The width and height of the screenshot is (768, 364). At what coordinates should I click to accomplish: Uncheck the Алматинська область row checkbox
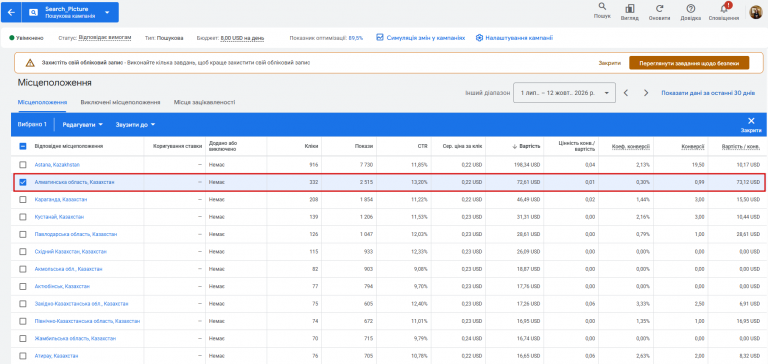23,182
